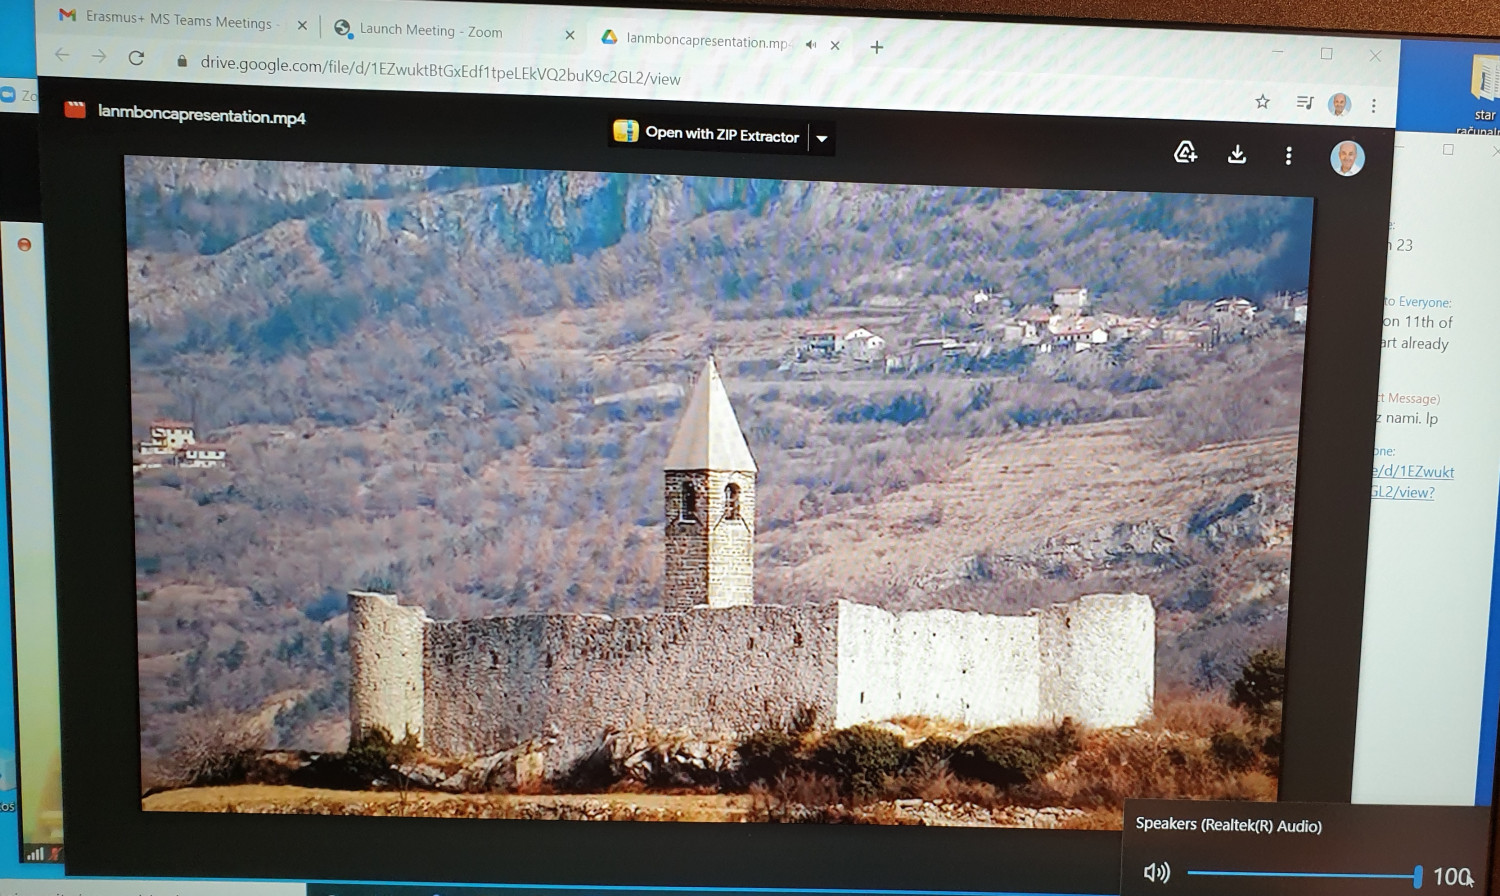Viewport: 1500px width, 896px height.
Task: Click the site lock security icon
Action: click(x=182, y=61)
